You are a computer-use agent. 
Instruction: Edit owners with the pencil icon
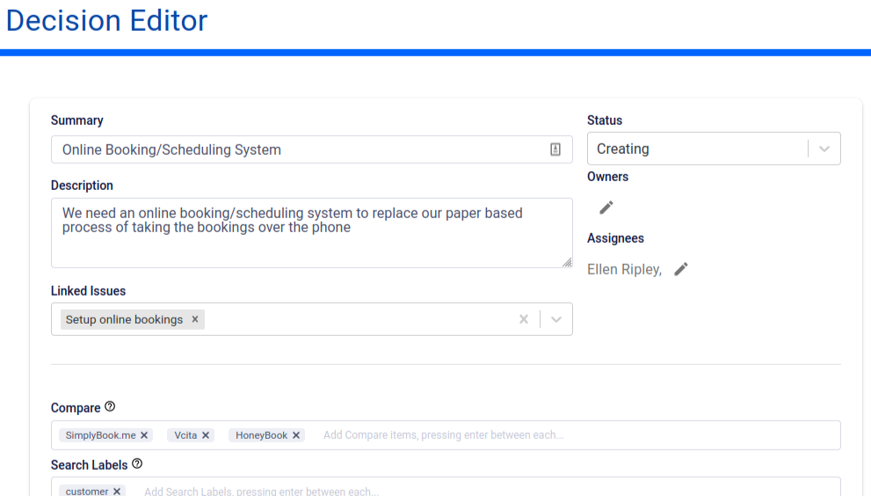coord(606,208)
